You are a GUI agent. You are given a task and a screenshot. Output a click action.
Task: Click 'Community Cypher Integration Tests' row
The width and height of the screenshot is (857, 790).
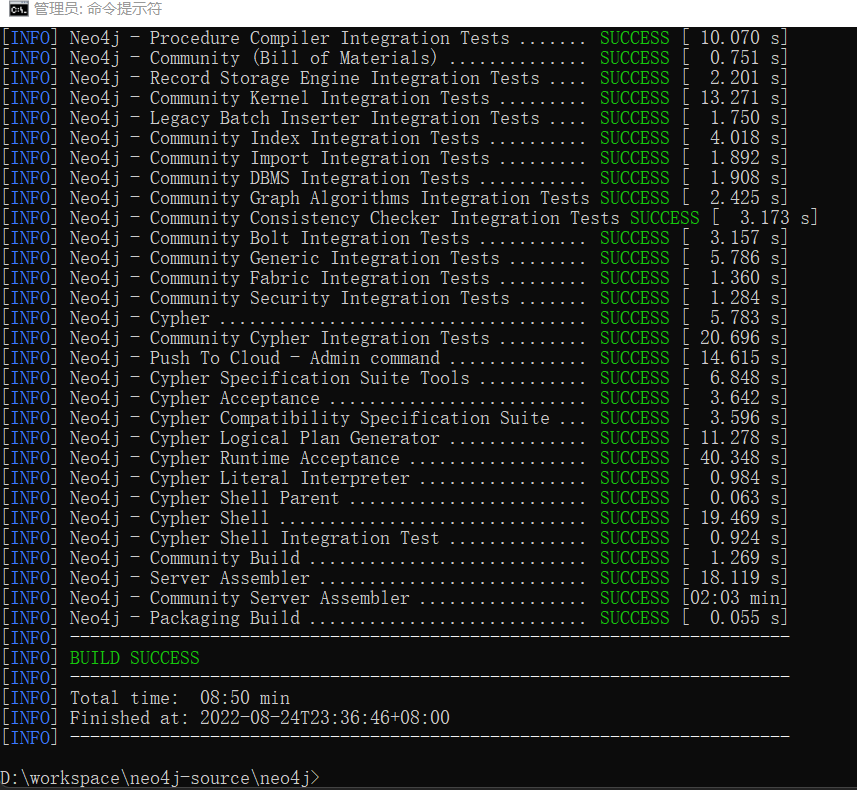(x=395, y=338)
